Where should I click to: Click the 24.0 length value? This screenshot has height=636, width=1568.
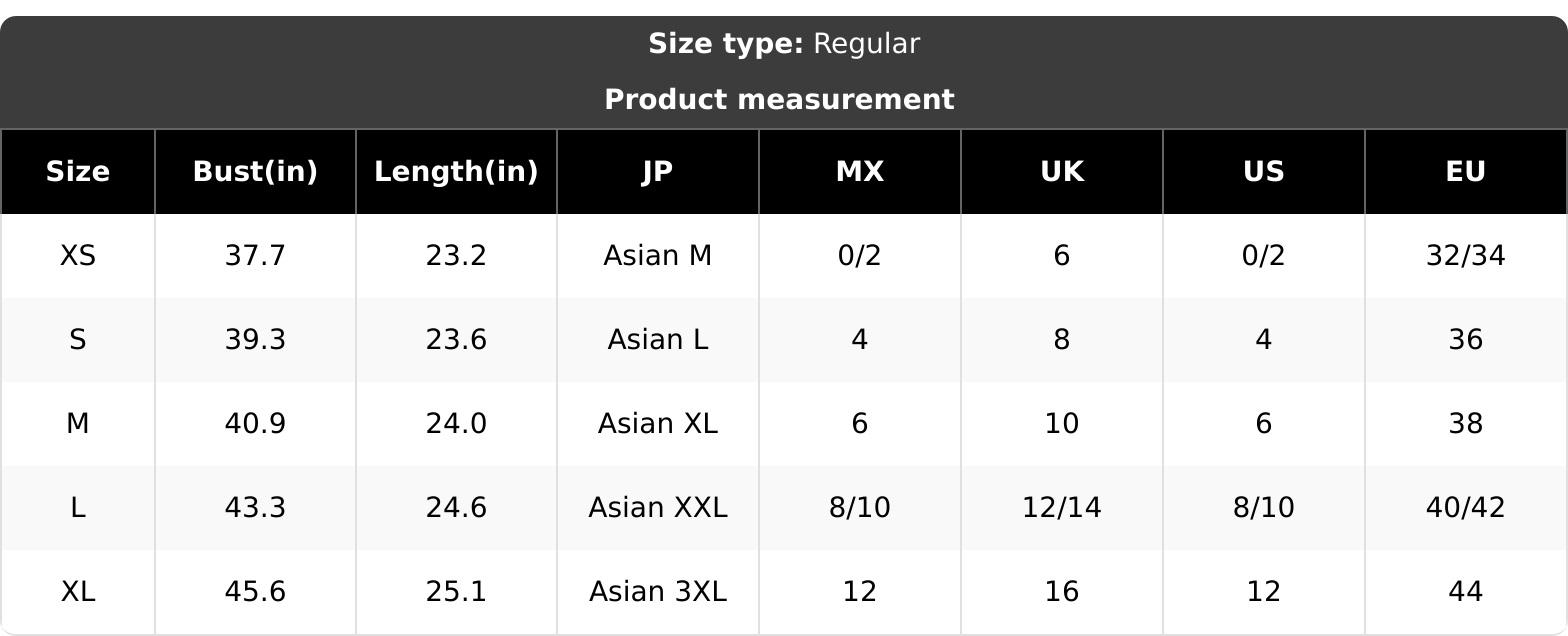[456, 424]
